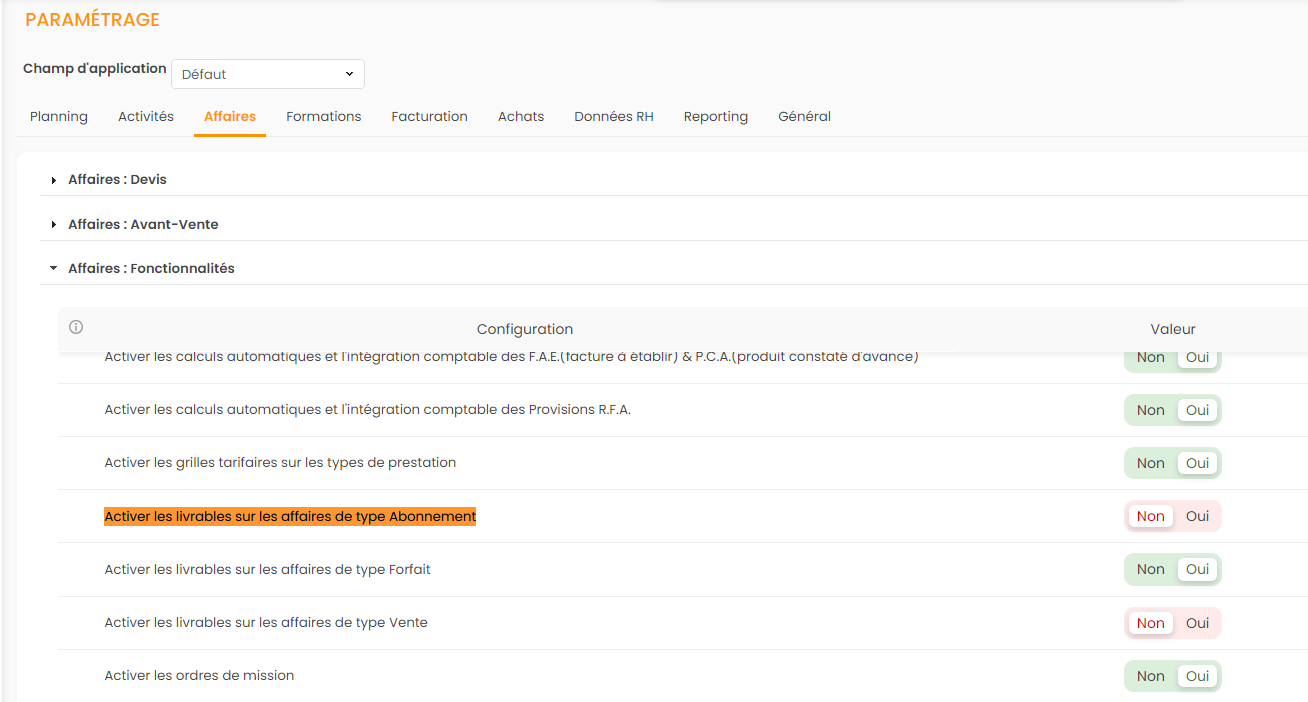Switch to Données RH tab
The image size is (1308, 702).
pos(613,117)
